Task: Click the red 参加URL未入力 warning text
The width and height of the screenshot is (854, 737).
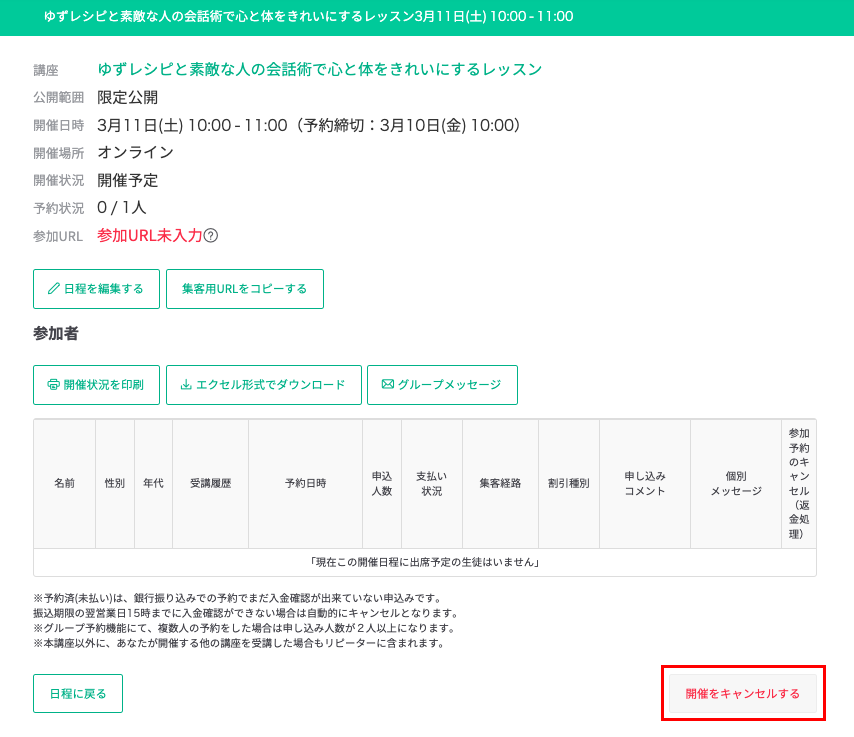Action: (150, 235)
